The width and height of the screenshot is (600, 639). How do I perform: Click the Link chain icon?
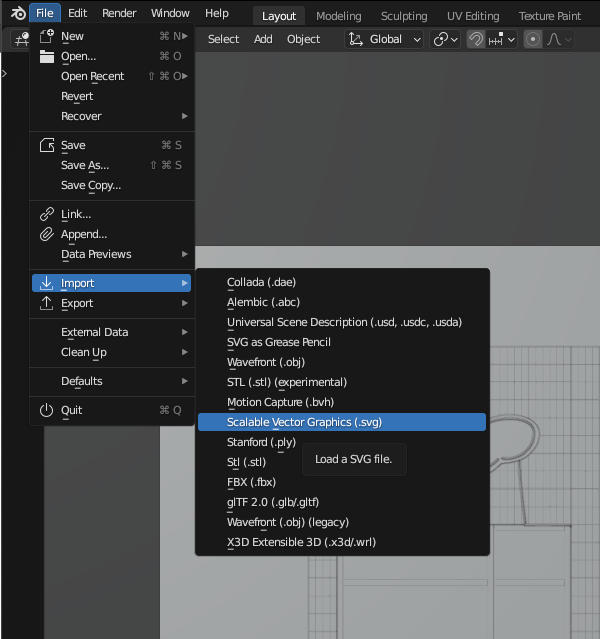47,214
